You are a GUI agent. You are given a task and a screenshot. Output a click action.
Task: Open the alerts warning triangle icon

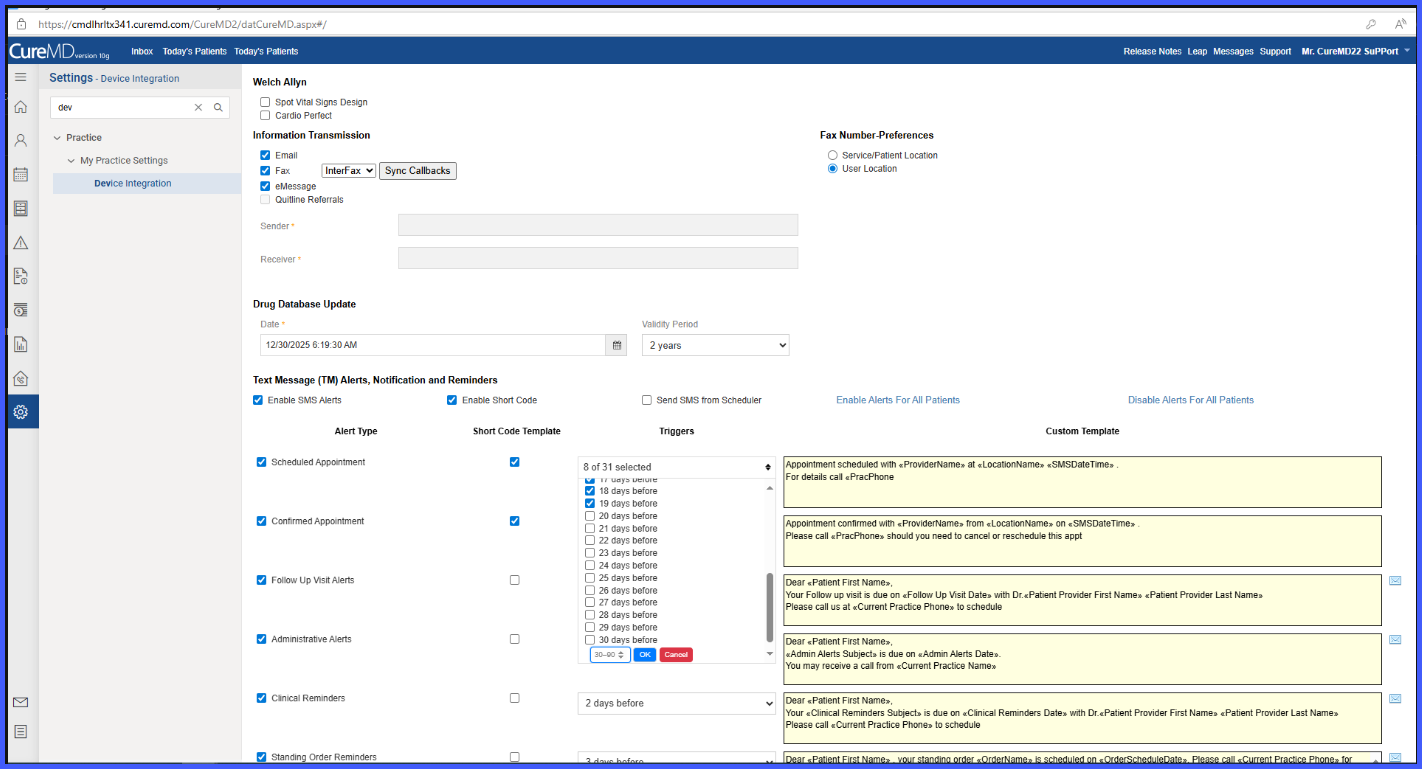20,243
